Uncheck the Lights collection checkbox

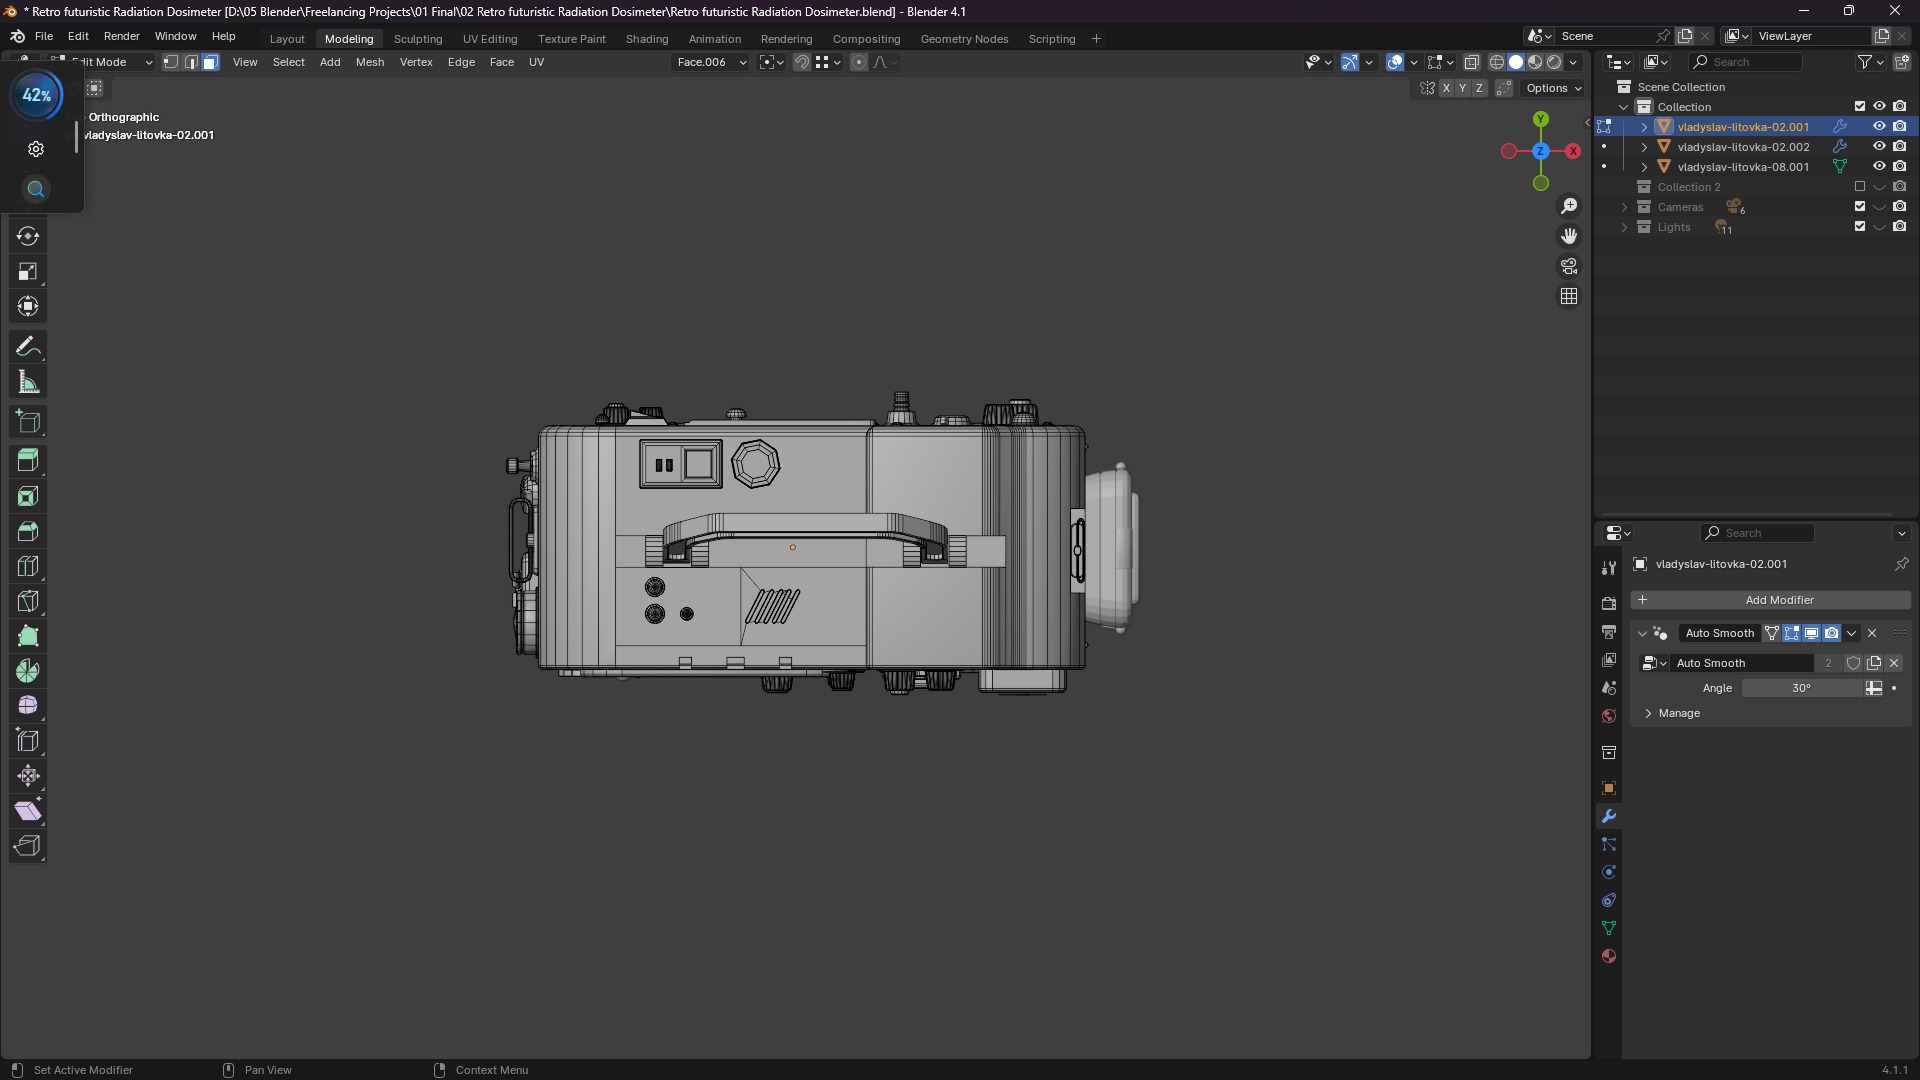(1860, 227)
